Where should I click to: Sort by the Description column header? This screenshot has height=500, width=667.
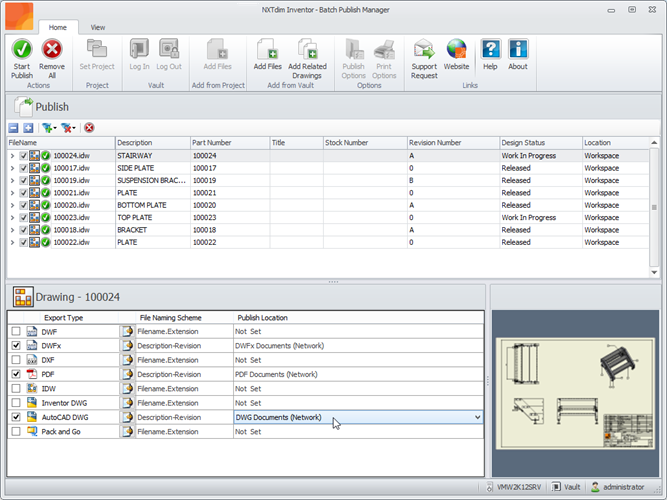(153, 143)
